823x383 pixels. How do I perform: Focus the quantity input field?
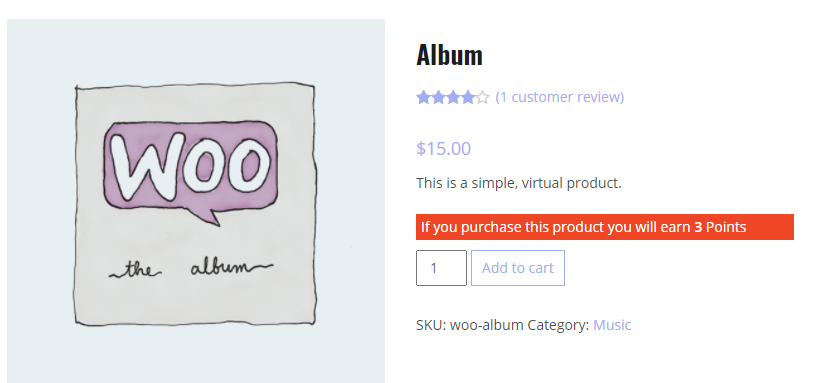pyautogui.click(x=441, y=268)
